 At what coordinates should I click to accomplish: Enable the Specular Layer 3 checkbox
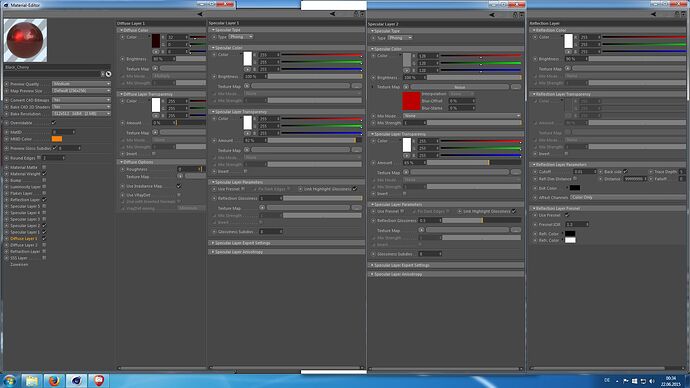coord(44,219)
